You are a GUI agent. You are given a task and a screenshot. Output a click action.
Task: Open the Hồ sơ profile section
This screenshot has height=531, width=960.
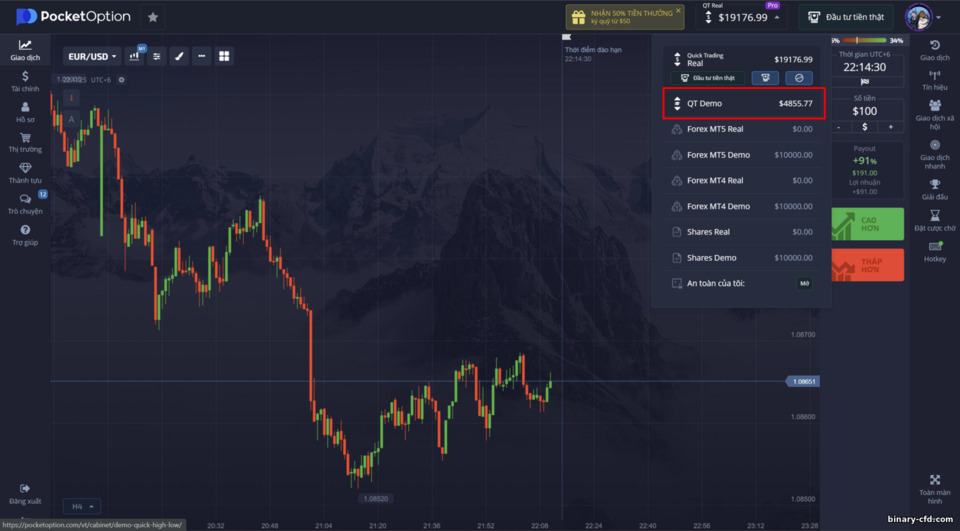(24, 112)
